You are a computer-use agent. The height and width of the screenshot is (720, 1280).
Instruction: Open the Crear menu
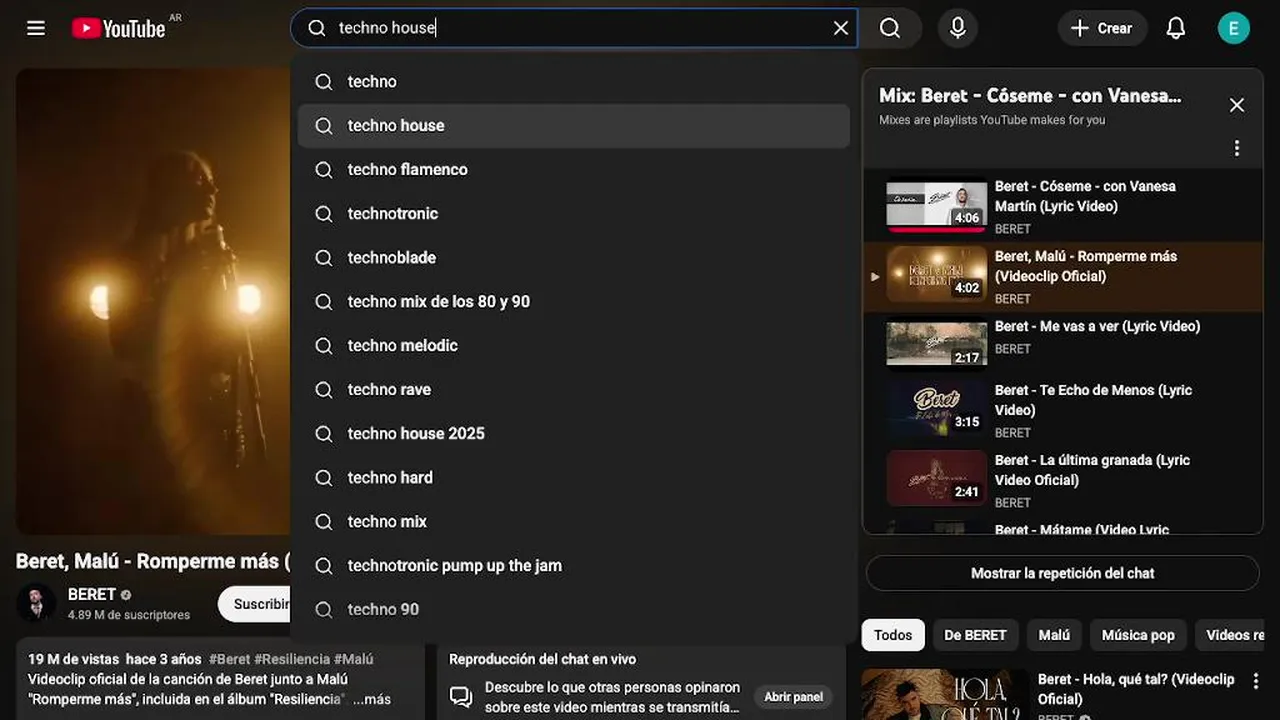point(1101,28)
